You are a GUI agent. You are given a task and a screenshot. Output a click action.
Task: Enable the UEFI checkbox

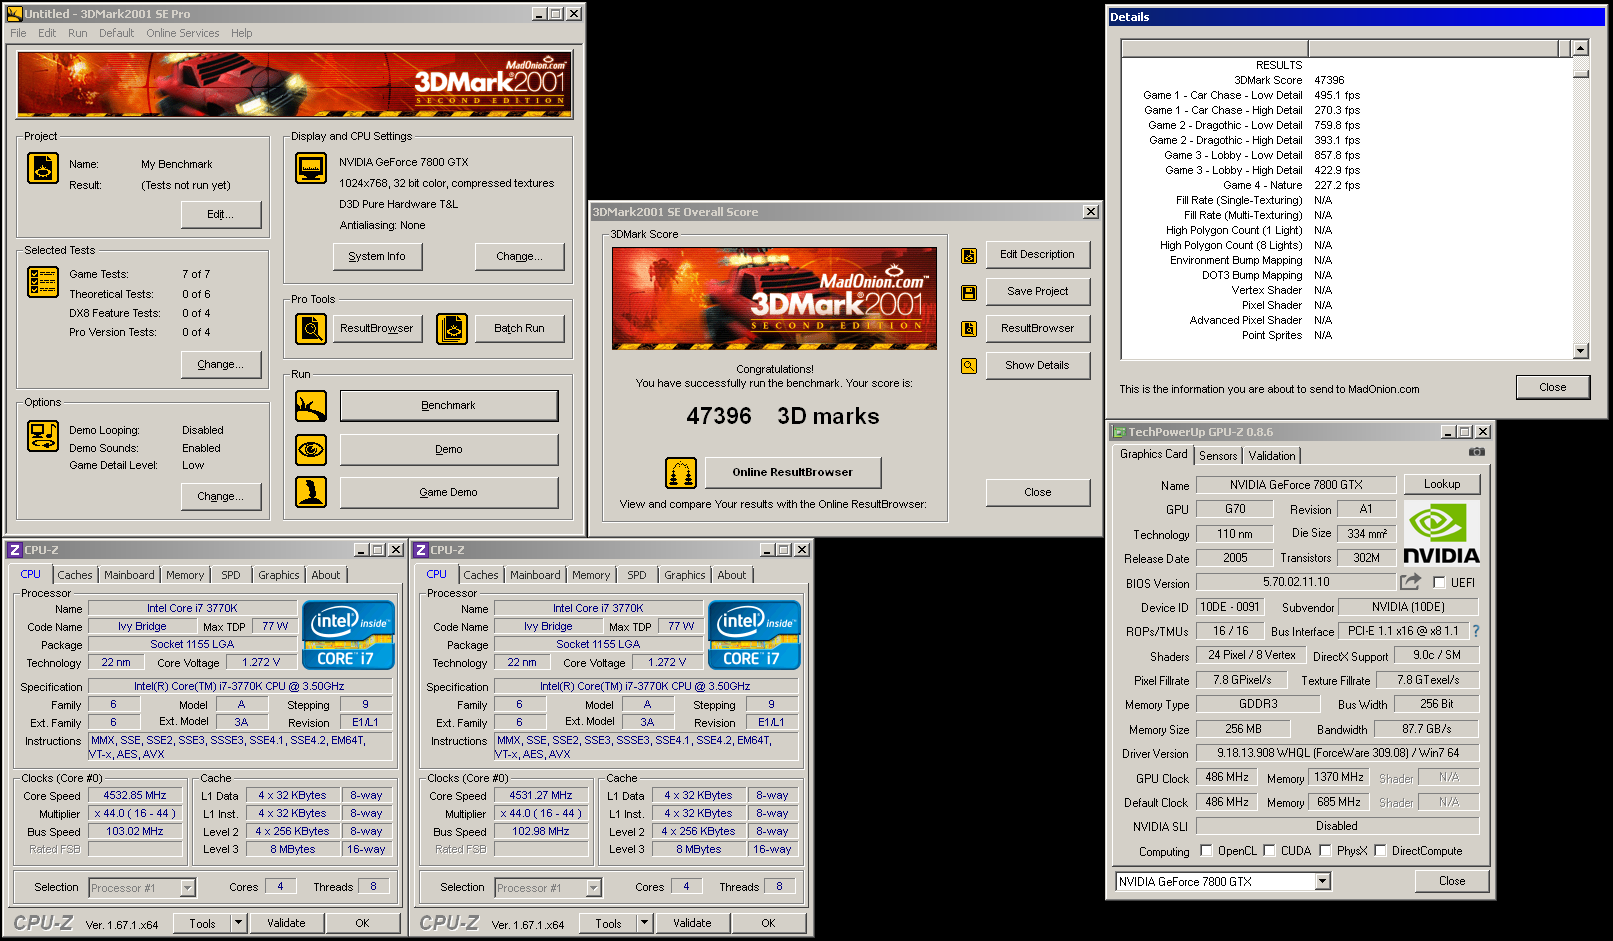tap(1439, 583)
